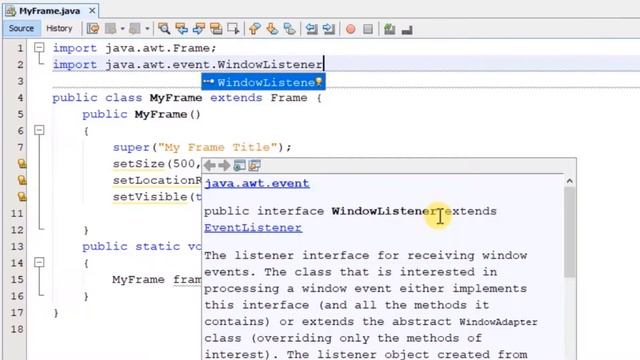Go to Find Next Occurrence icon
This screenshot has height=360, width=640.
[199, 29]
